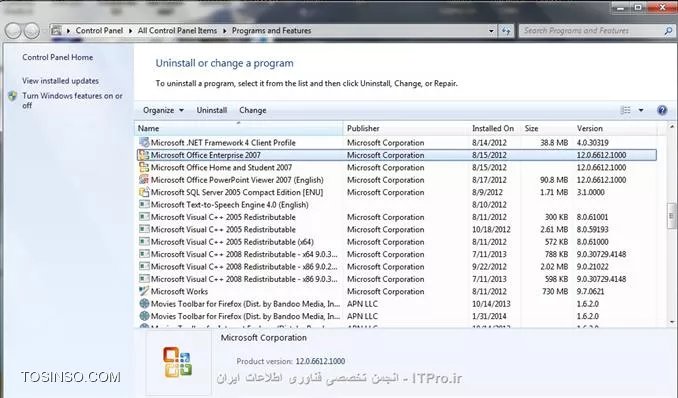
Task: Select the Microsoft Works row name
Action: [179, 291]
